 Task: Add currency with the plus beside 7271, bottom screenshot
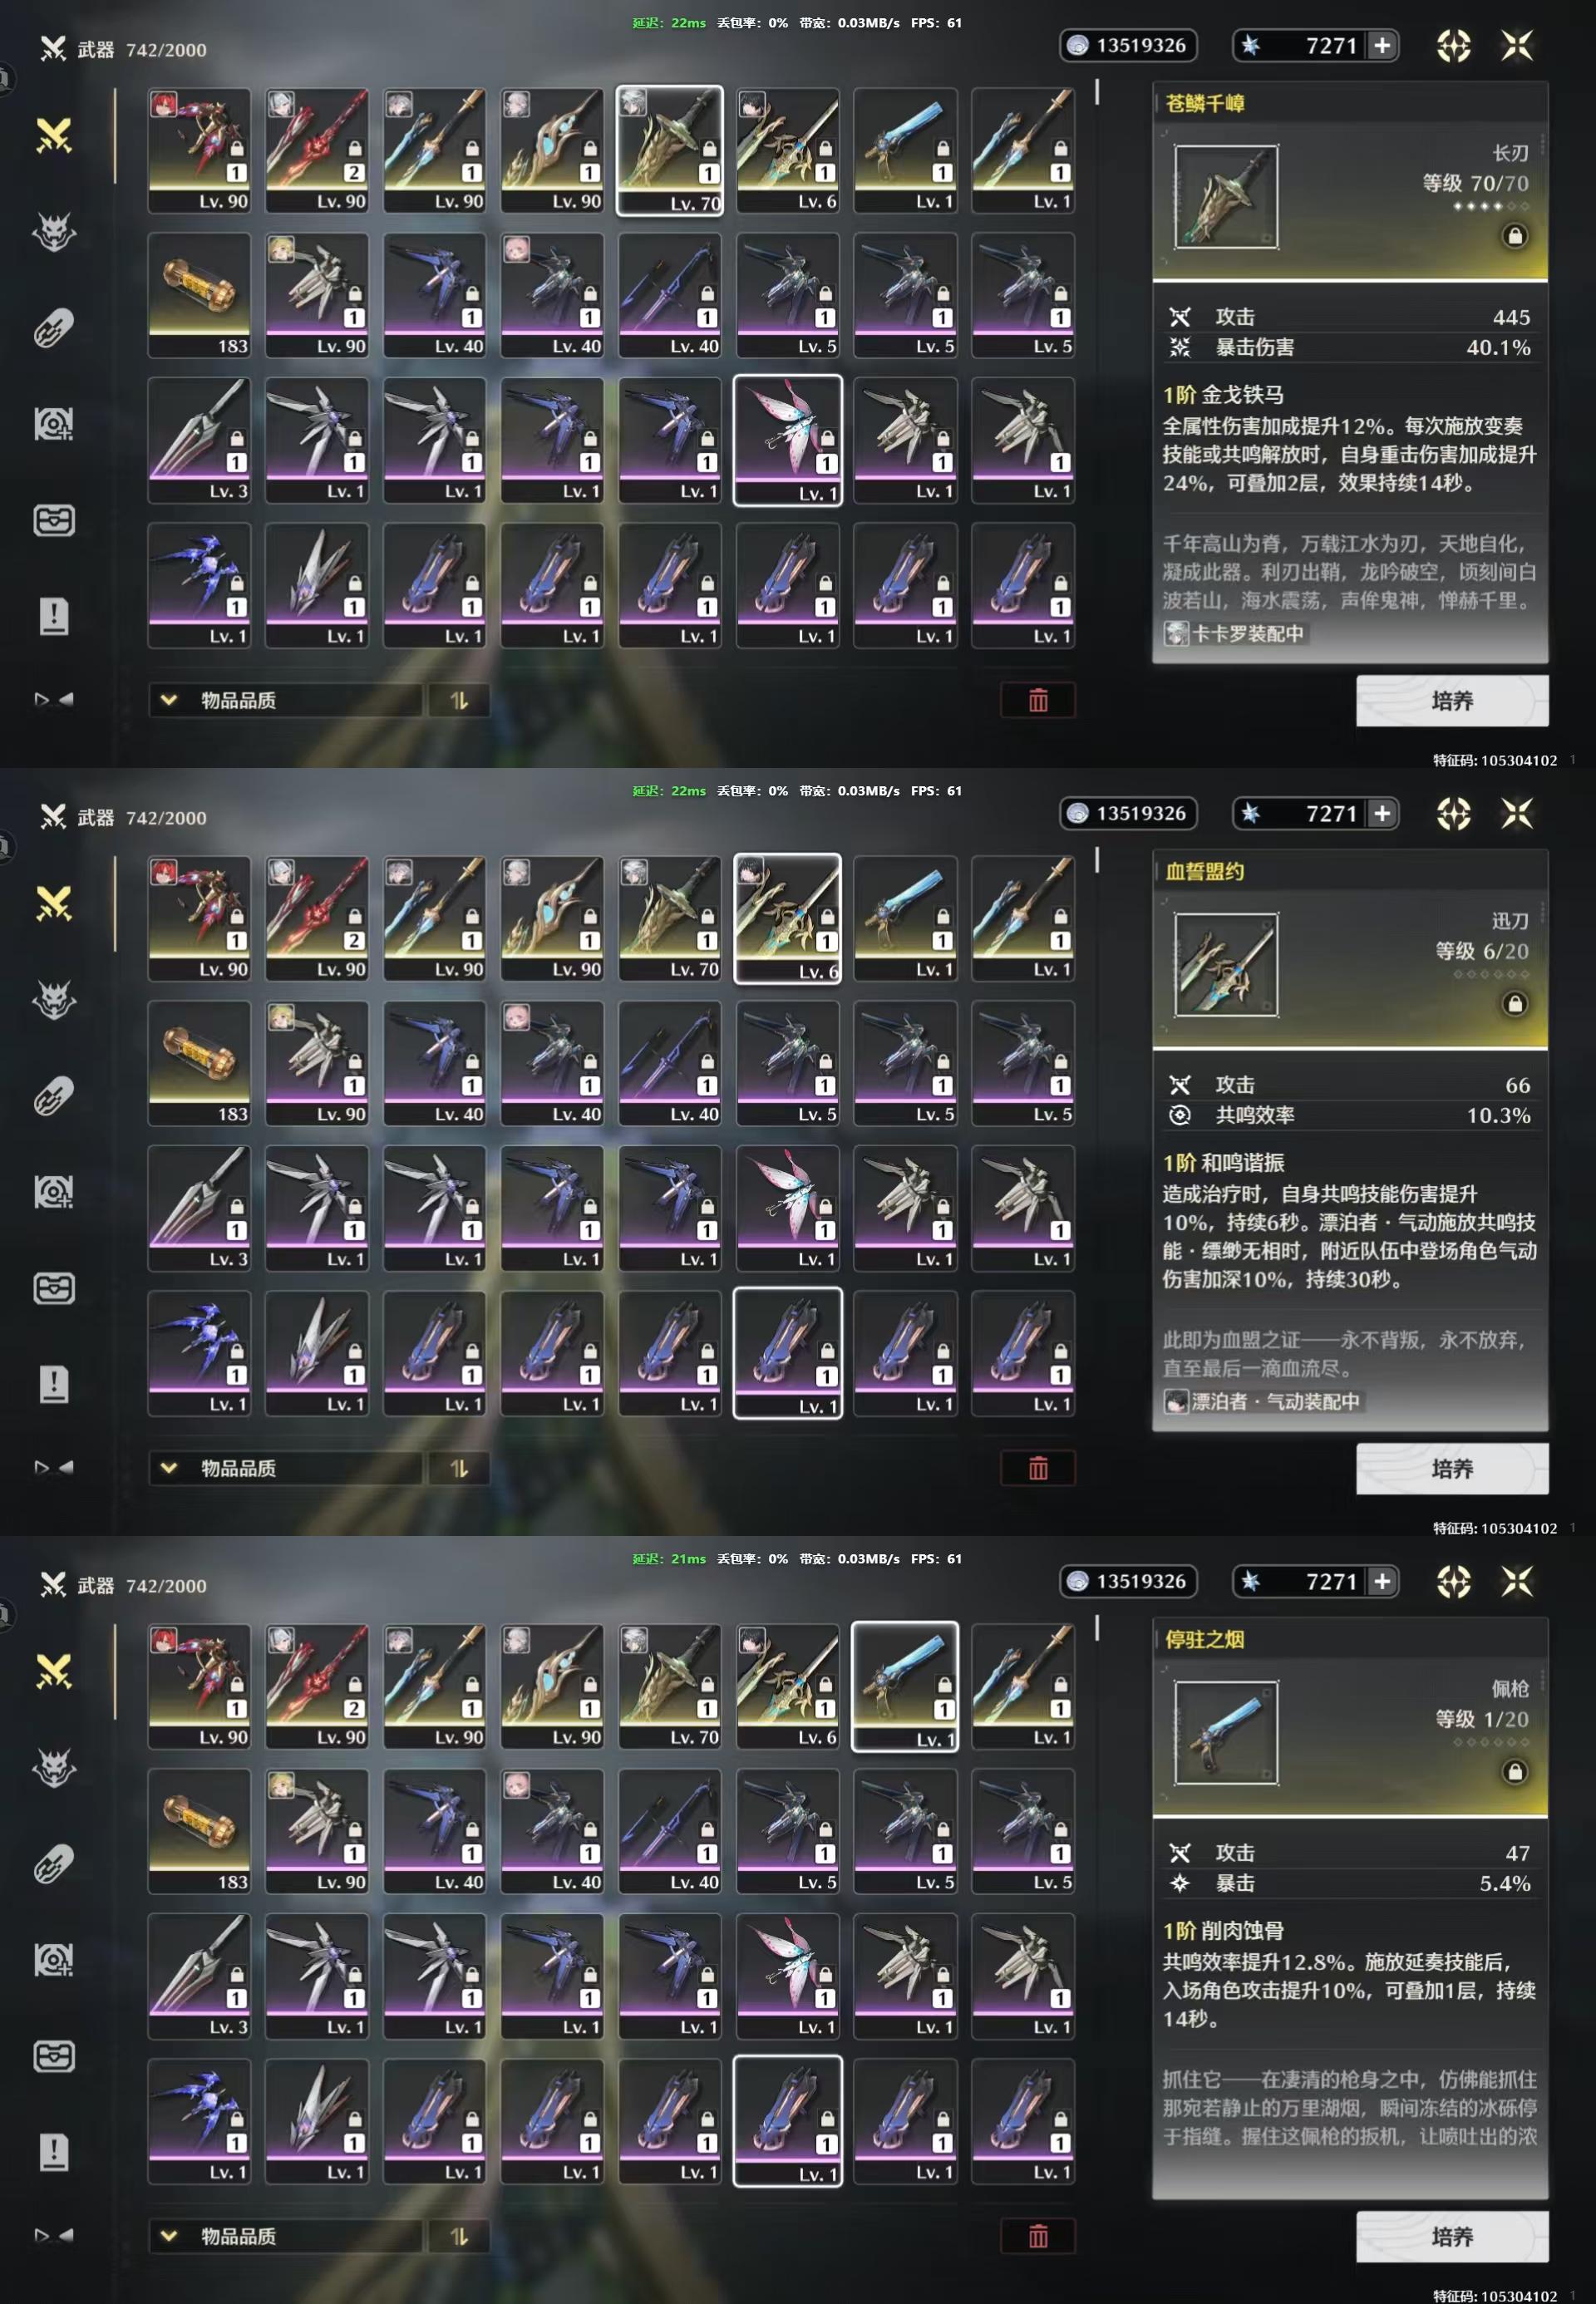[x=1382, y=1581]
